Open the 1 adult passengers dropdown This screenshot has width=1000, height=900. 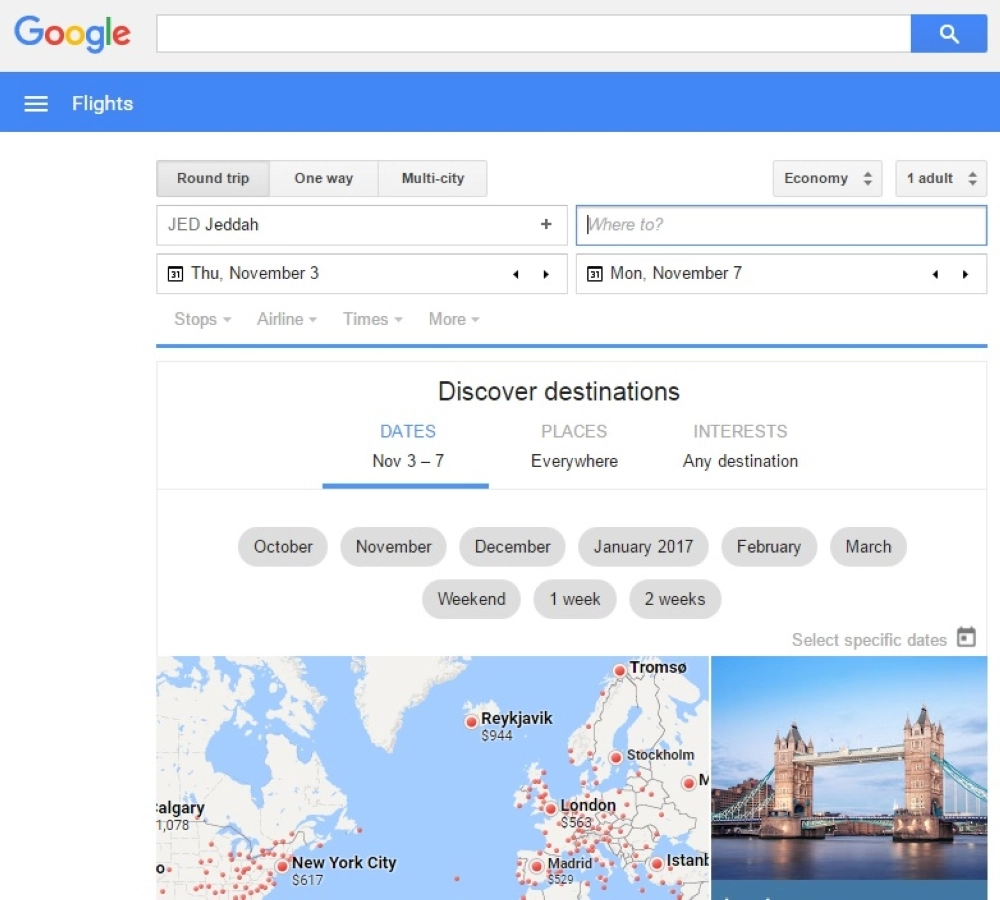pyautogui.click(x=940, y=179)
